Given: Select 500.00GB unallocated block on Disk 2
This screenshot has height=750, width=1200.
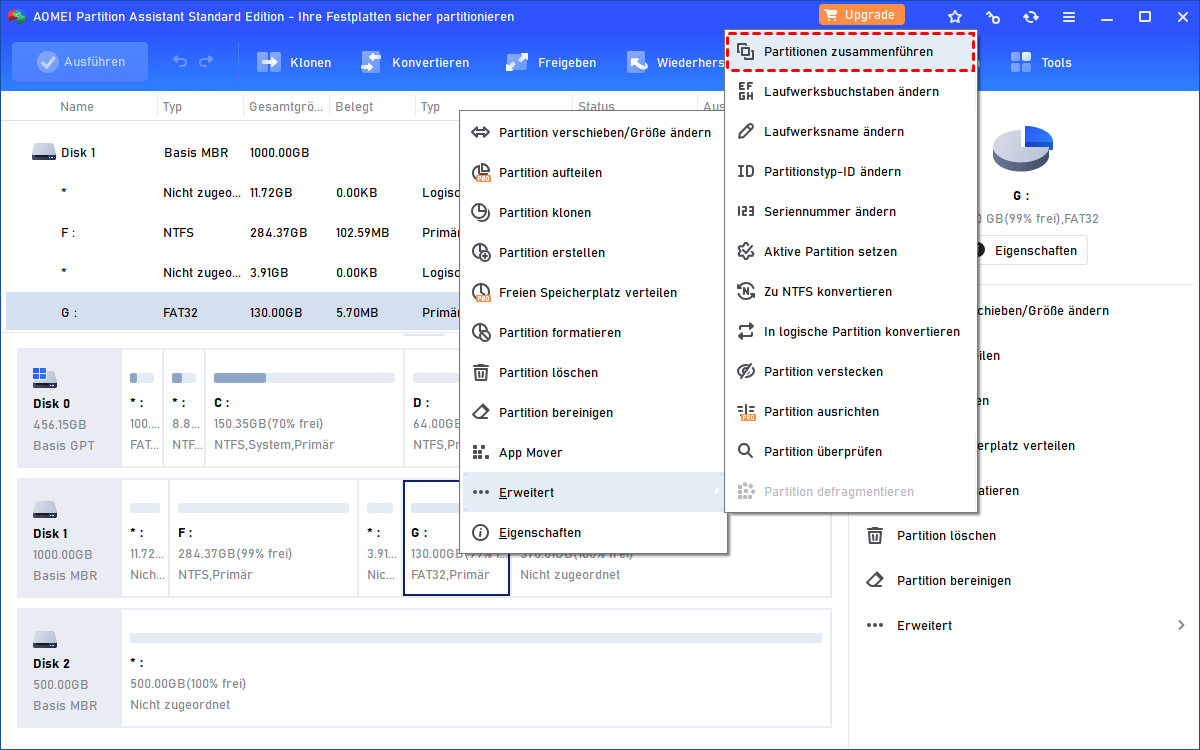Looking at the screenshot, I should [x=476, y=667].
